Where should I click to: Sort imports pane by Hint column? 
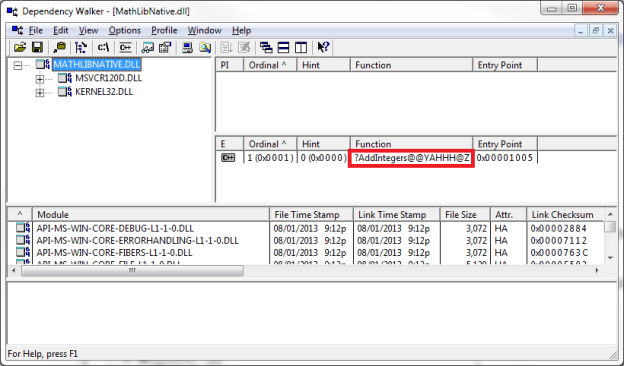(324, 65)
